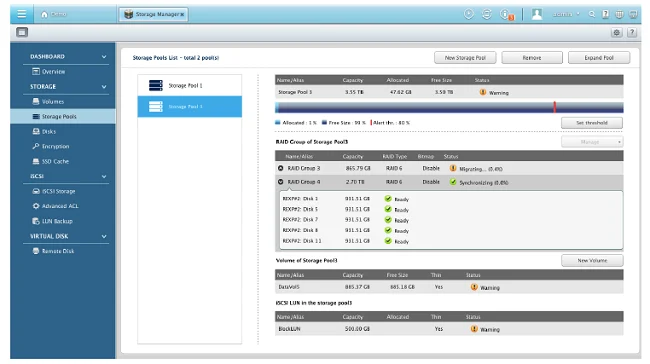Open Volumes in the sidebar
This screenshot has width=650, height=364.
point(53,101)
